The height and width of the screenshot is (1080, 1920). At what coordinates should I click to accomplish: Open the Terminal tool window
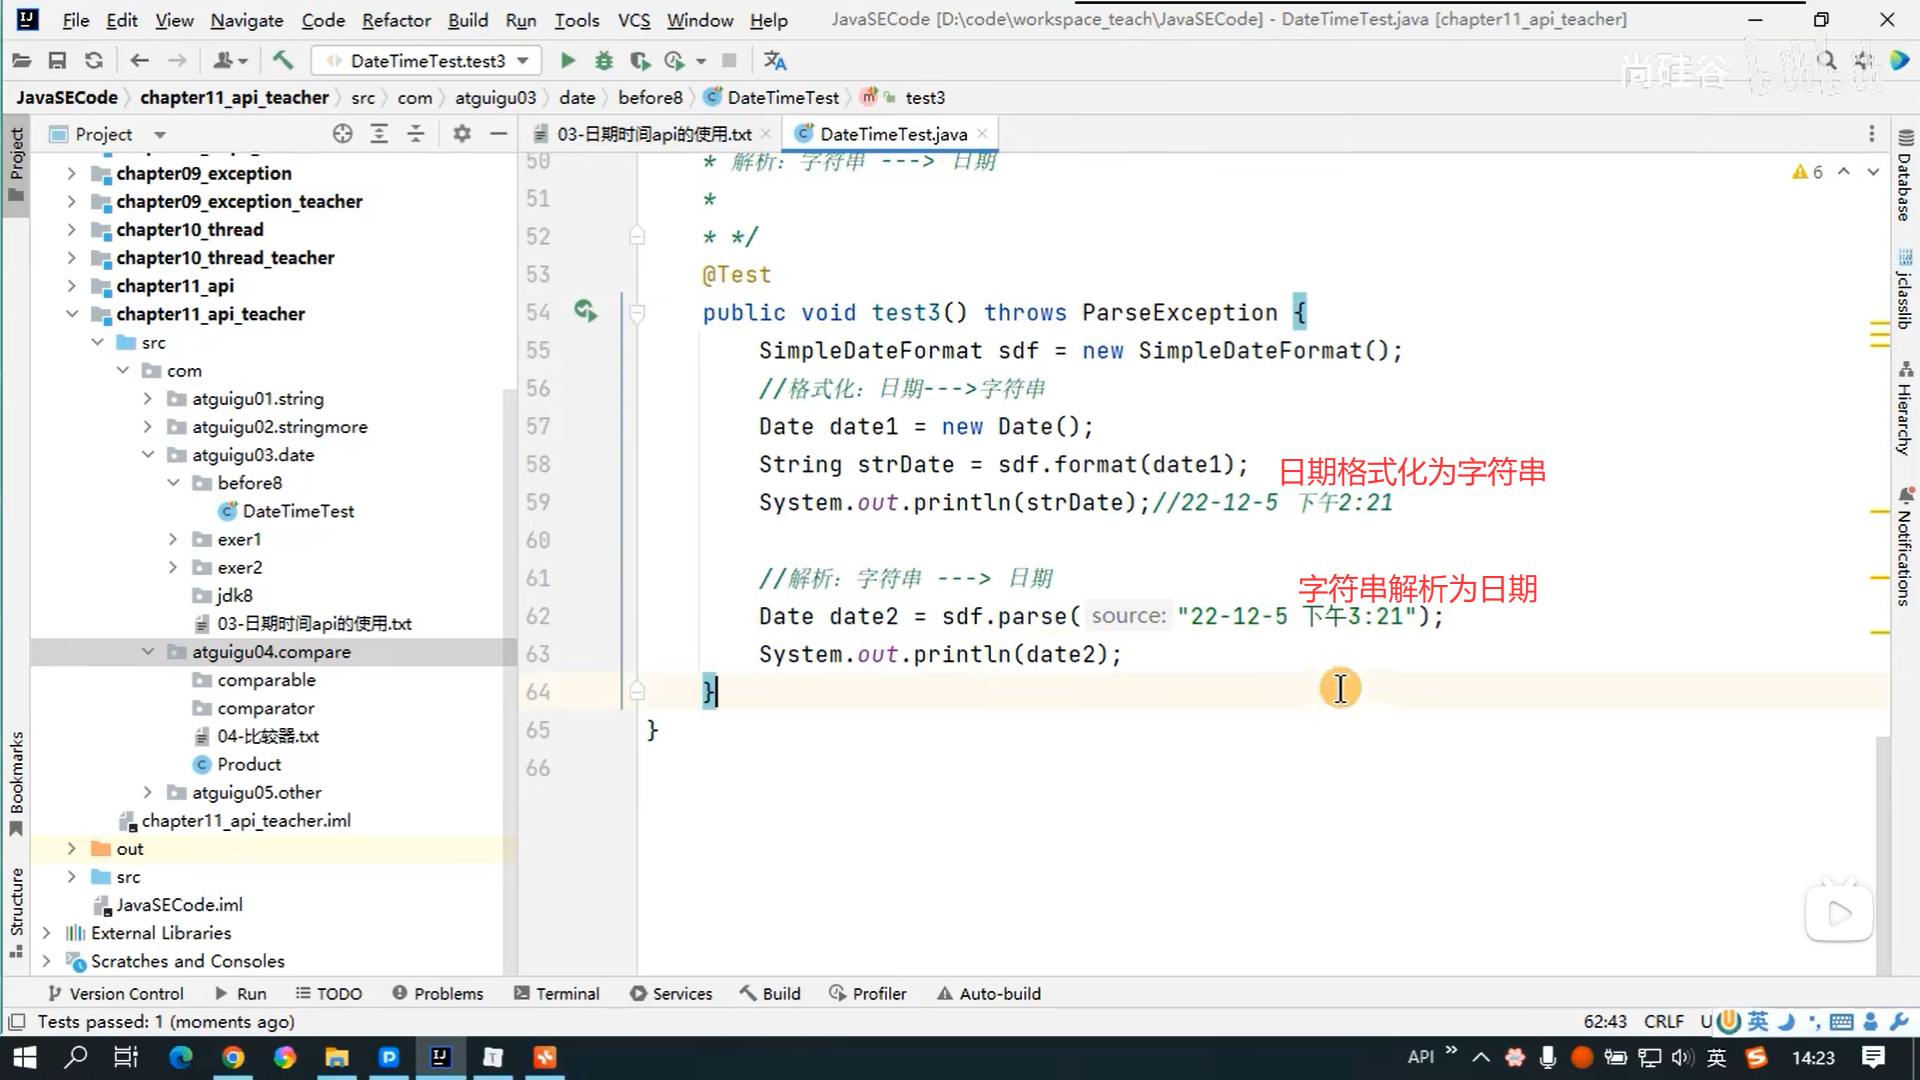point(556,994)
